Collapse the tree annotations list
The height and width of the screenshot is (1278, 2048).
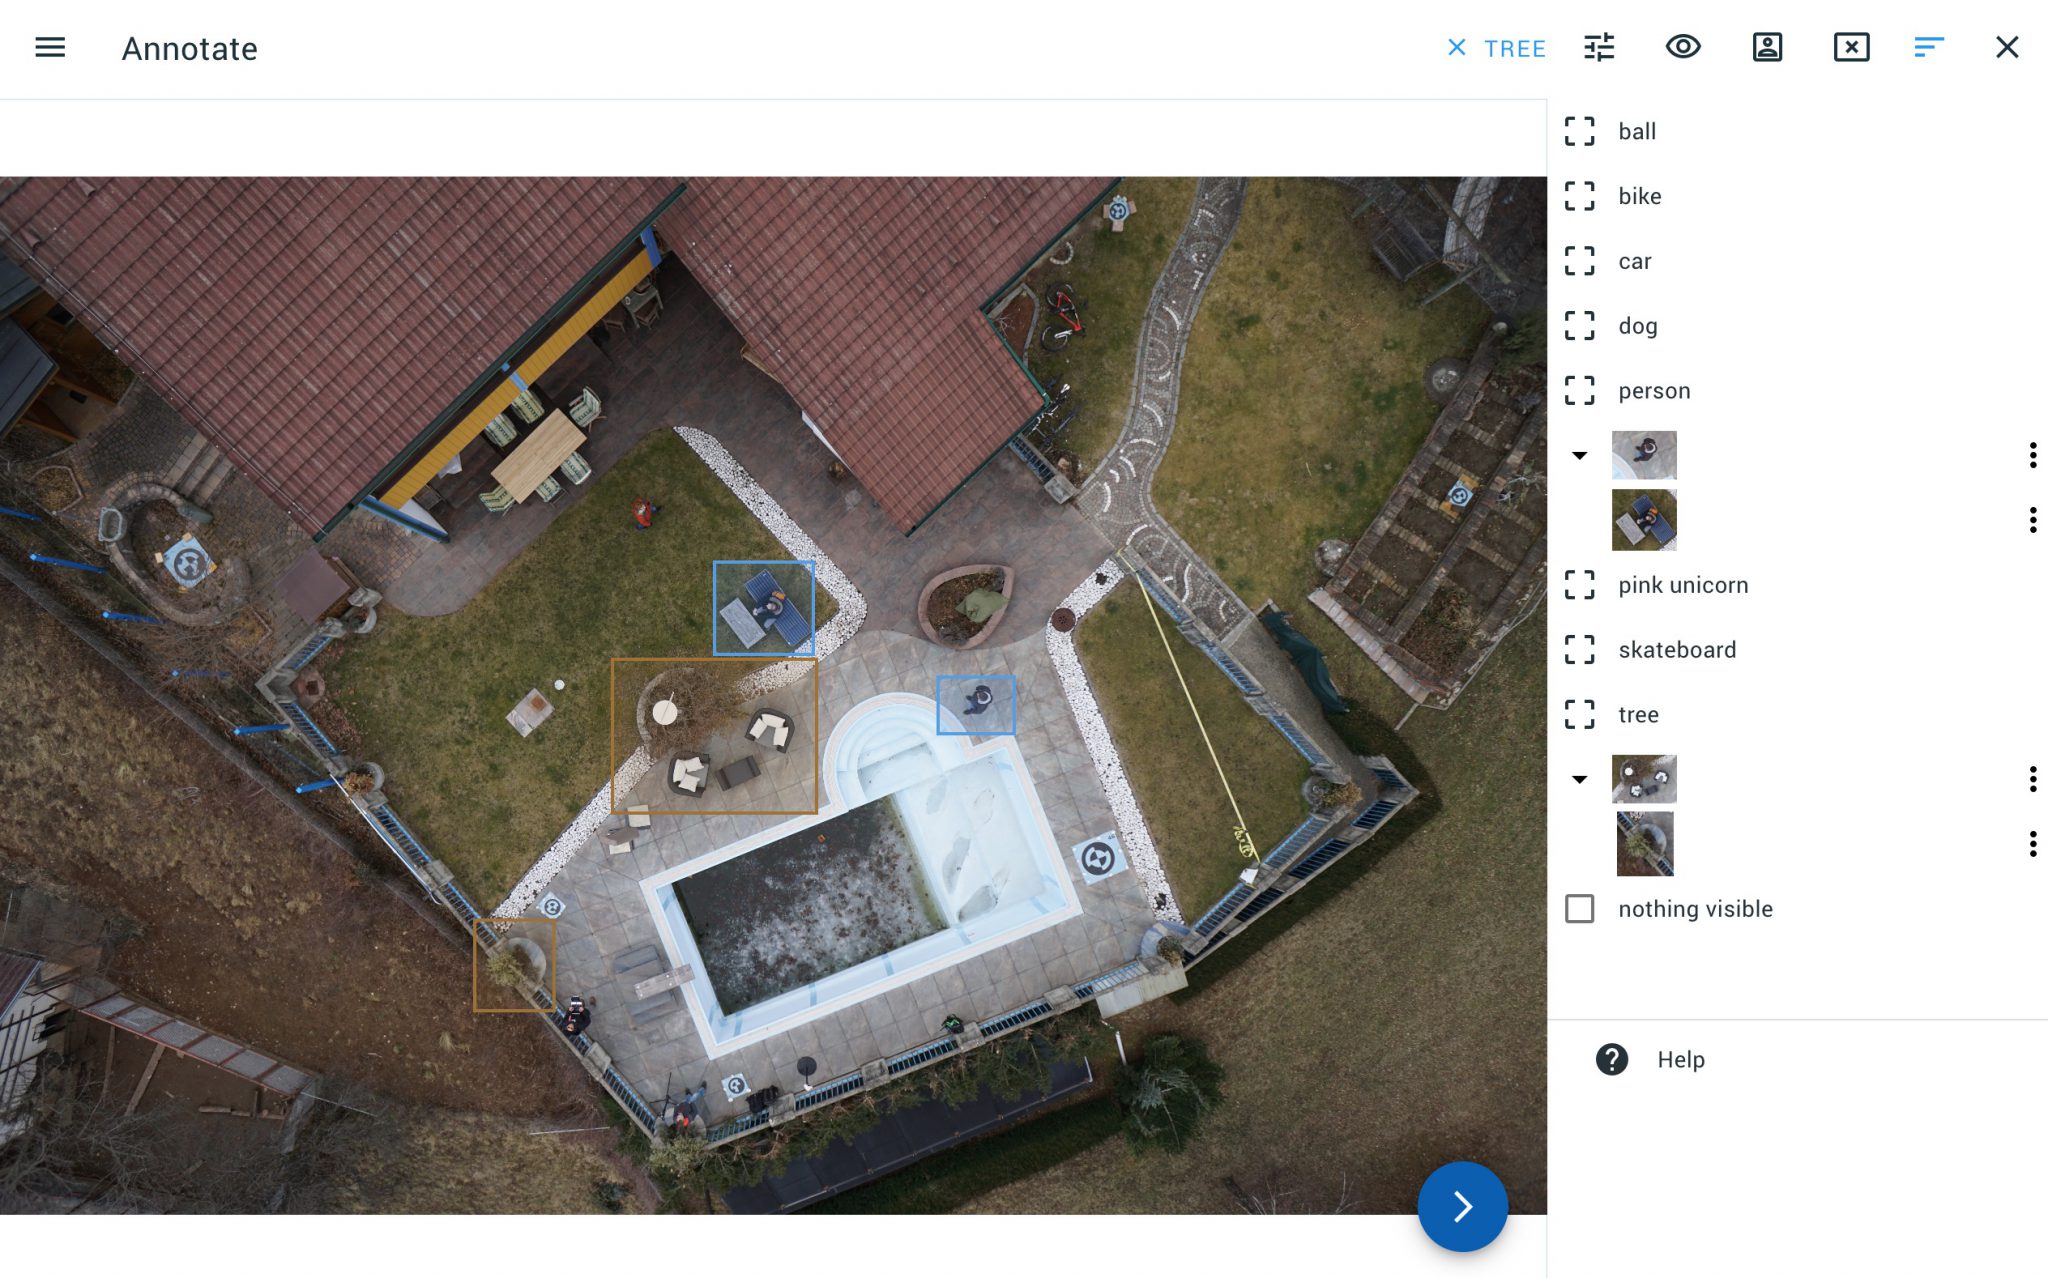[1580, 780]
